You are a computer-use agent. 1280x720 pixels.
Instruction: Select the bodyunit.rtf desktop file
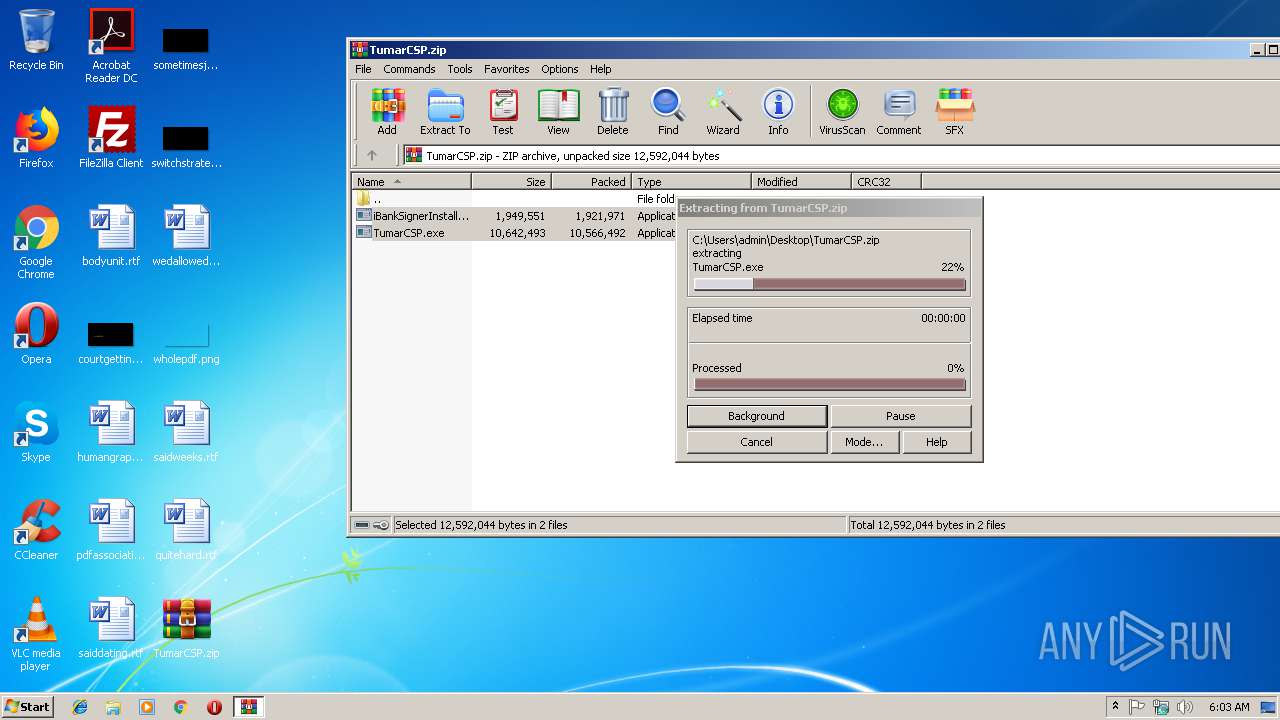pyautogui.click(x=111, y=236)
